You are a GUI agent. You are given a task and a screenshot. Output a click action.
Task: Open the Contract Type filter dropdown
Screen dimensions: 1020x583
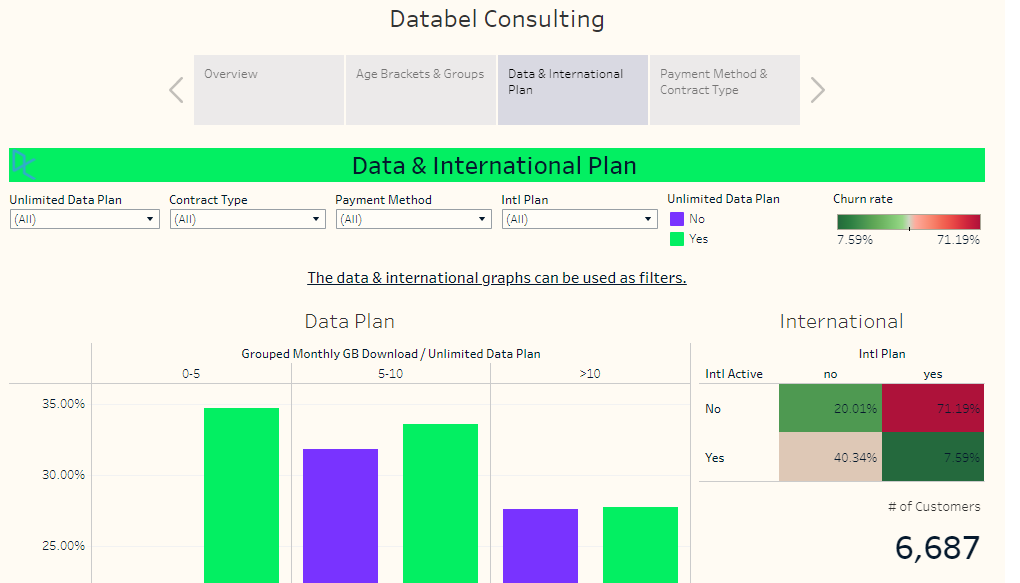coord(316,219)
